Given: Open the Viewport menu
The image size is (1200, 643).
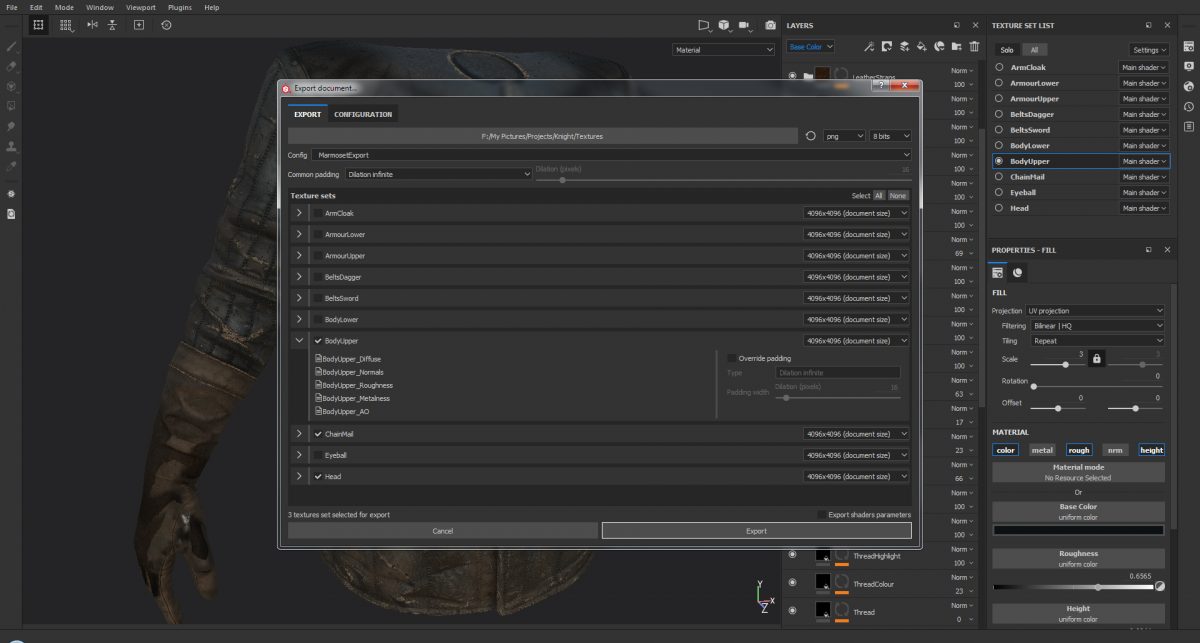Looking at the screenshot, I should point(140,7).
